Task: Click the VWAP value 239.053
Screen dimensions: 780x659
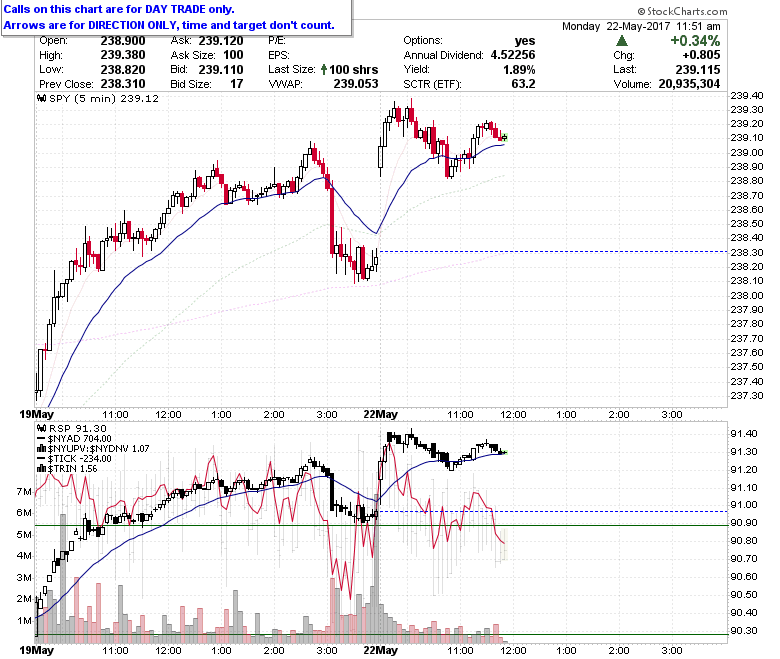Action: 356,84
